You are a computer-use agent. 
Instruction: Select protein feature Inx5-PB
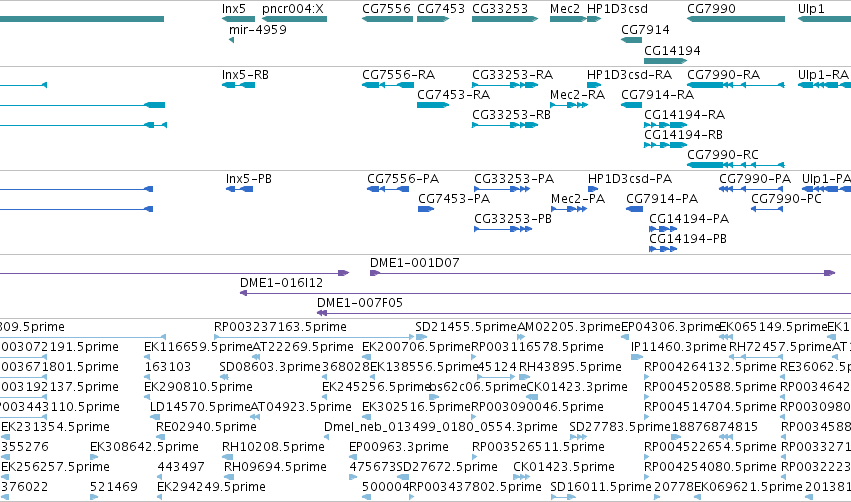click(x=239, y=189)
